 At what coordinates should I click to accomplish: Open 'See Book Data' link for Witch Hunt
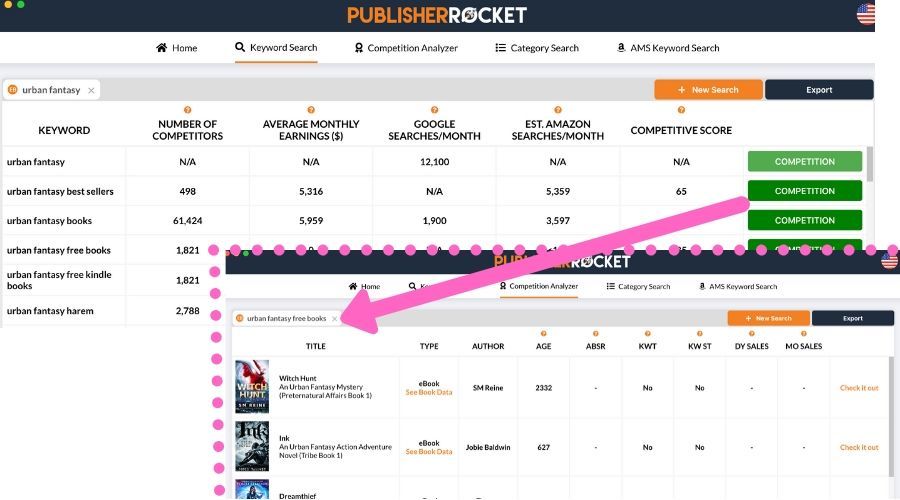(428, 393)
